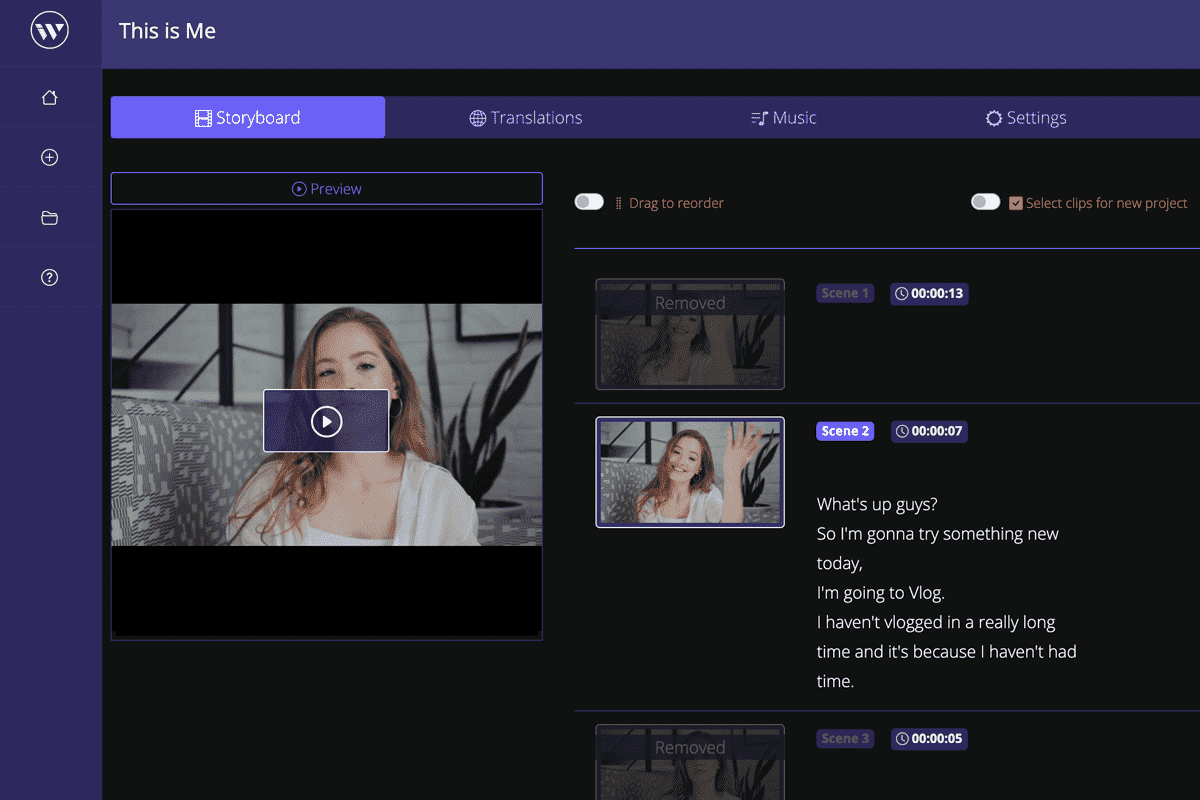Select the Scene 2 clip thumbnail
This screenshot has width=1200, height=800.
point(690,472)
